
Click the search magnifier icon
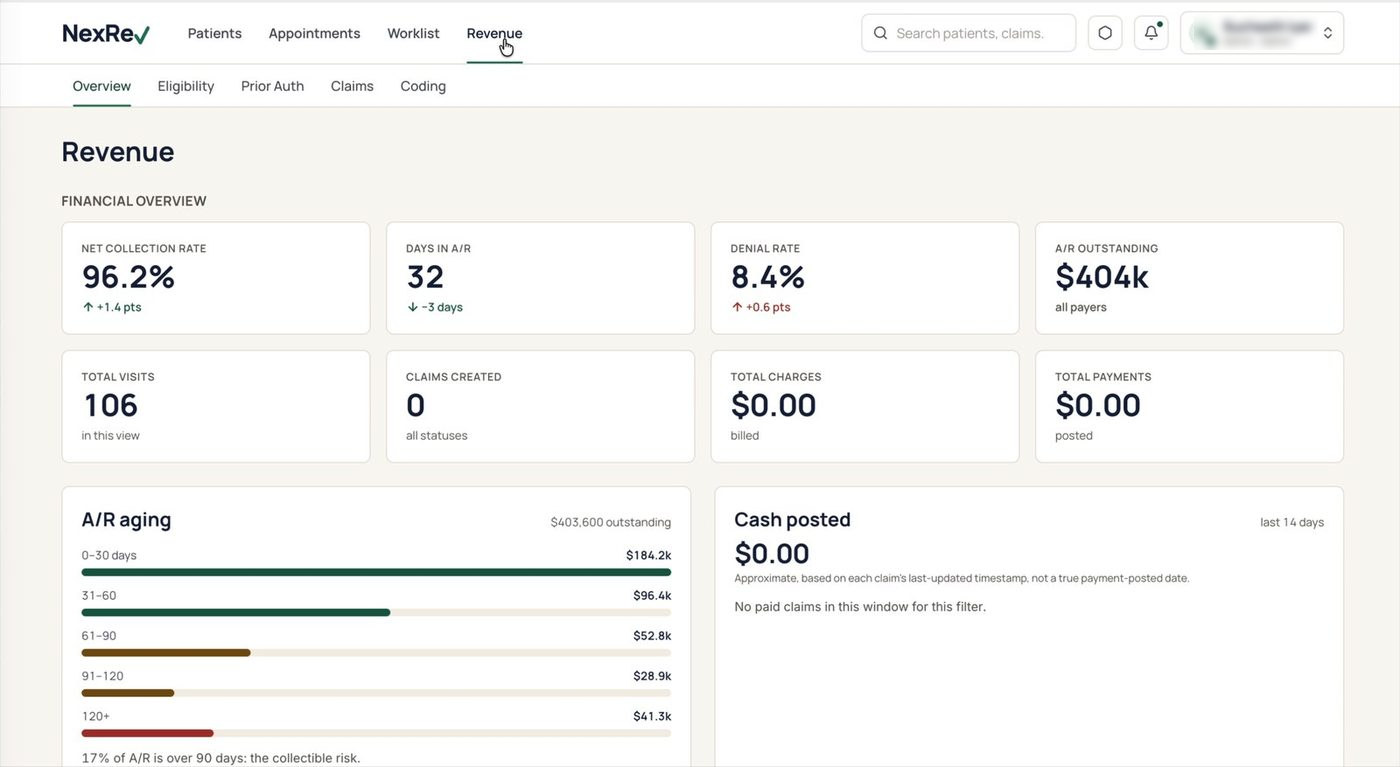tap(880, 33)
